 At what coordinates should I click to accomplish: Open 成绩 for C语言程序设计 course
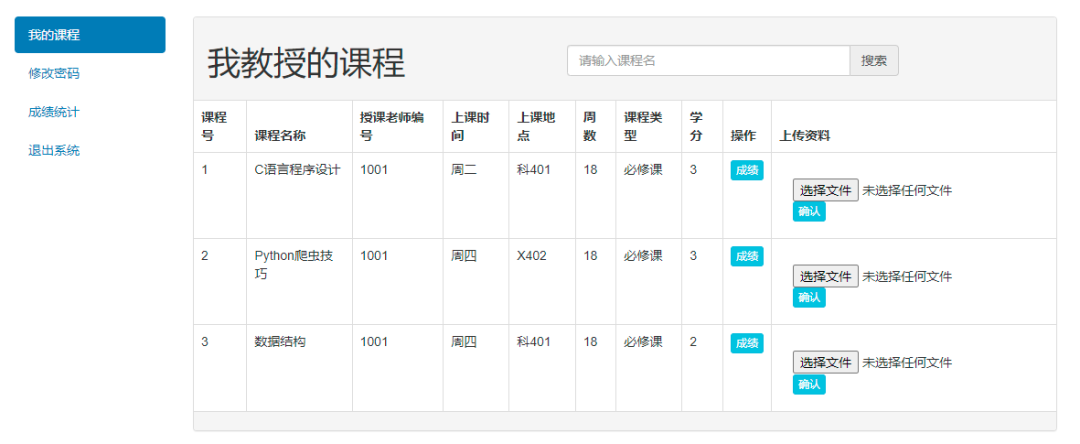tap(747, 170)
